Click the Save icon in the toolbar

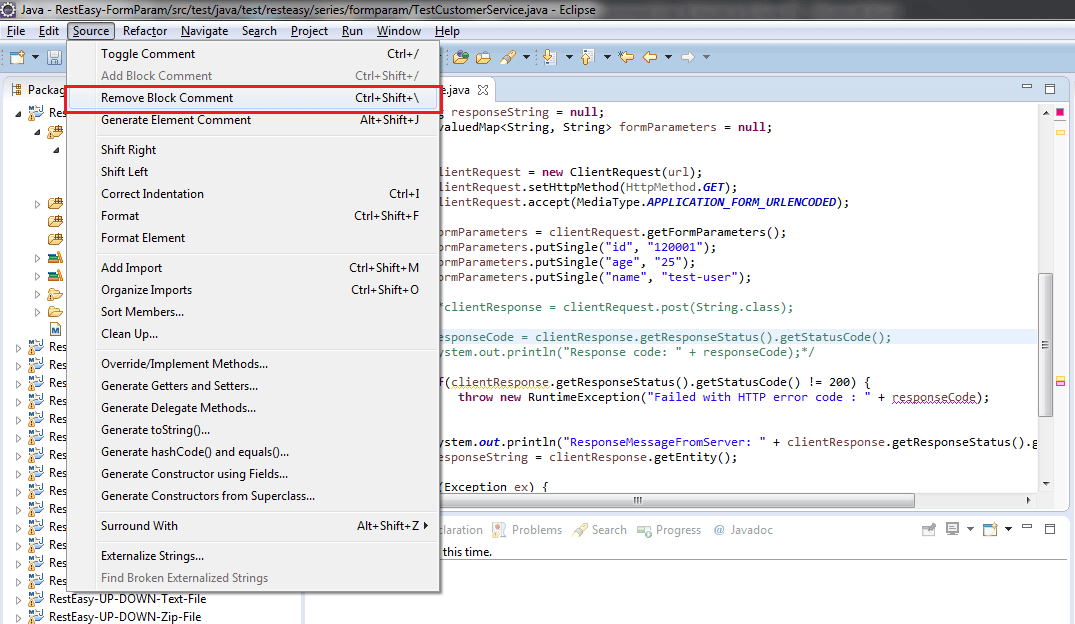pyautogui.click(x=55, y=57)
